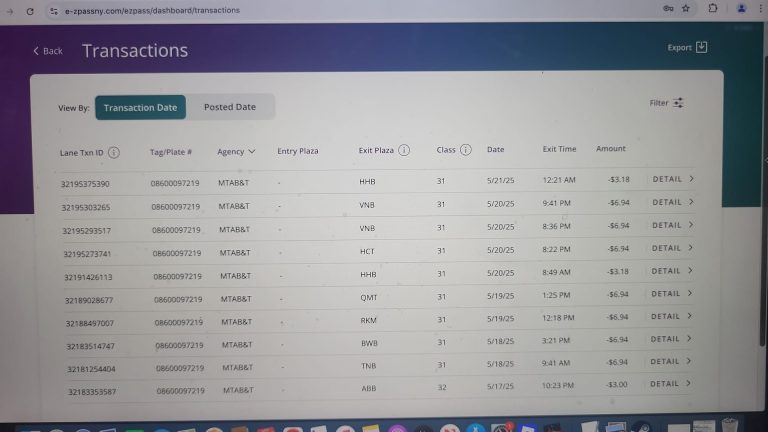The width and height of the screenshot is (768, 432).
Task: Click the browser reload icon
Action: tap(30, 10)
